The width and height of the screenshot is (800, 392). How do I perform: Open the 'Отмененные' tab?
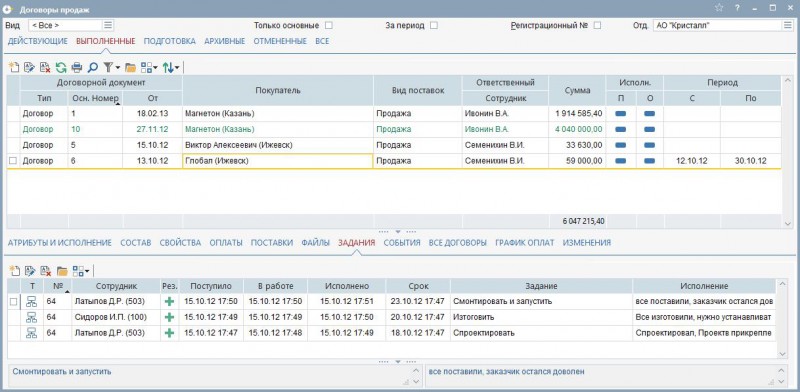[x=280, y=41]
